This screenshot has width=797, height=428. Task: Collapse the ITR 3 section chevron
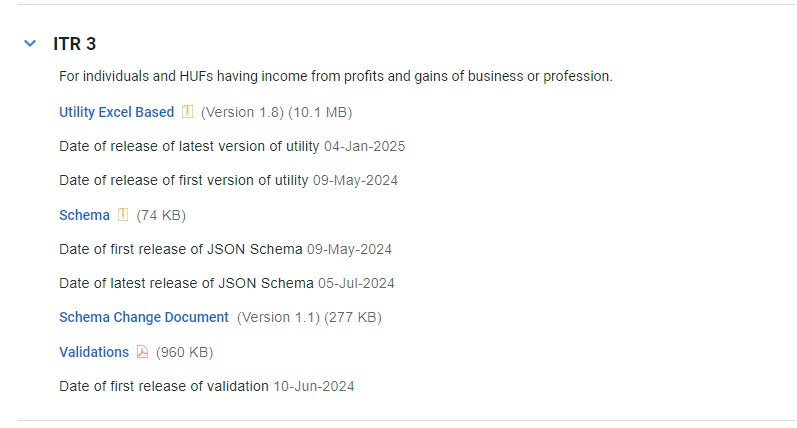pos(29,44)
